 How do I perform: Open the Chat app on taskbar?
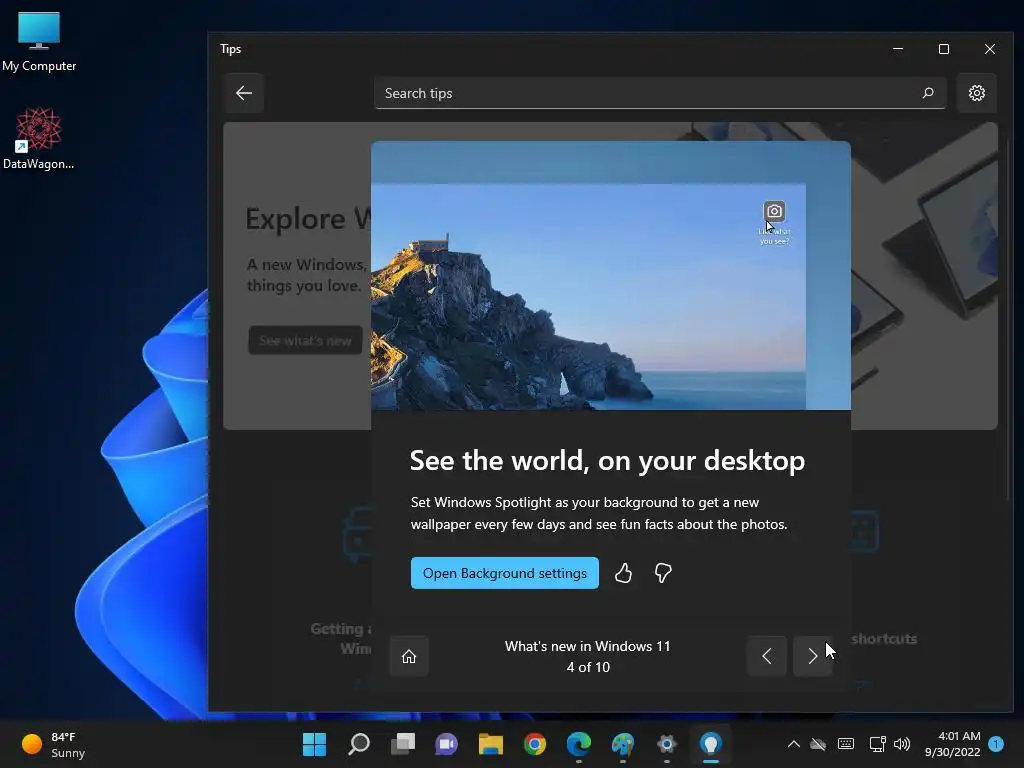tap(447, 744)
